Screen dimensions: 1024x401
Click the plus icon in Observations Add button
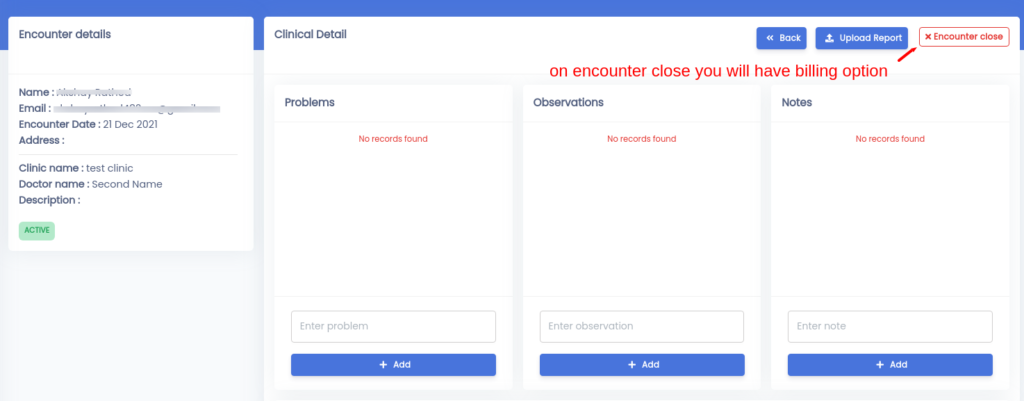point(632,364)
